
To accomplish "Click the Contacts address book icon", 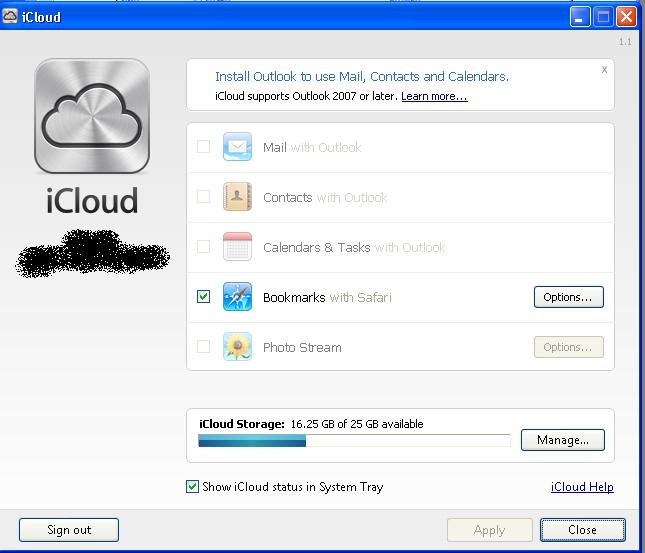I will [x=237, y=197].
